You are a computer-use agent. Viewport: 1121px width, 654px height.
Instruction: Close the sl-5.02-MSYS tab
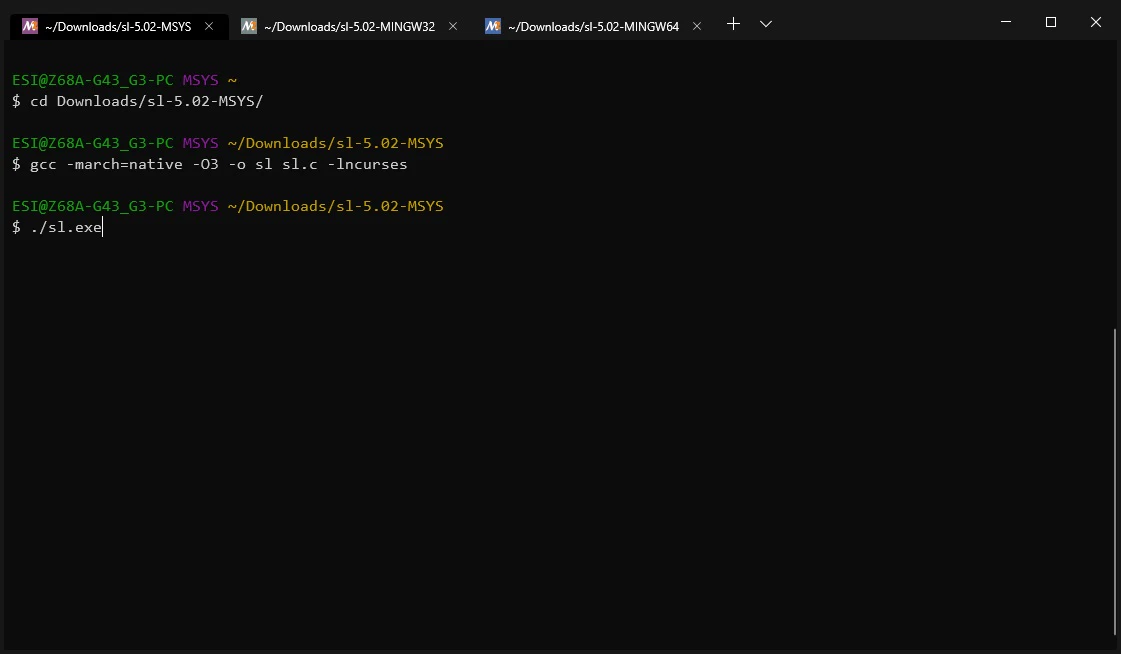click(209, 26)
